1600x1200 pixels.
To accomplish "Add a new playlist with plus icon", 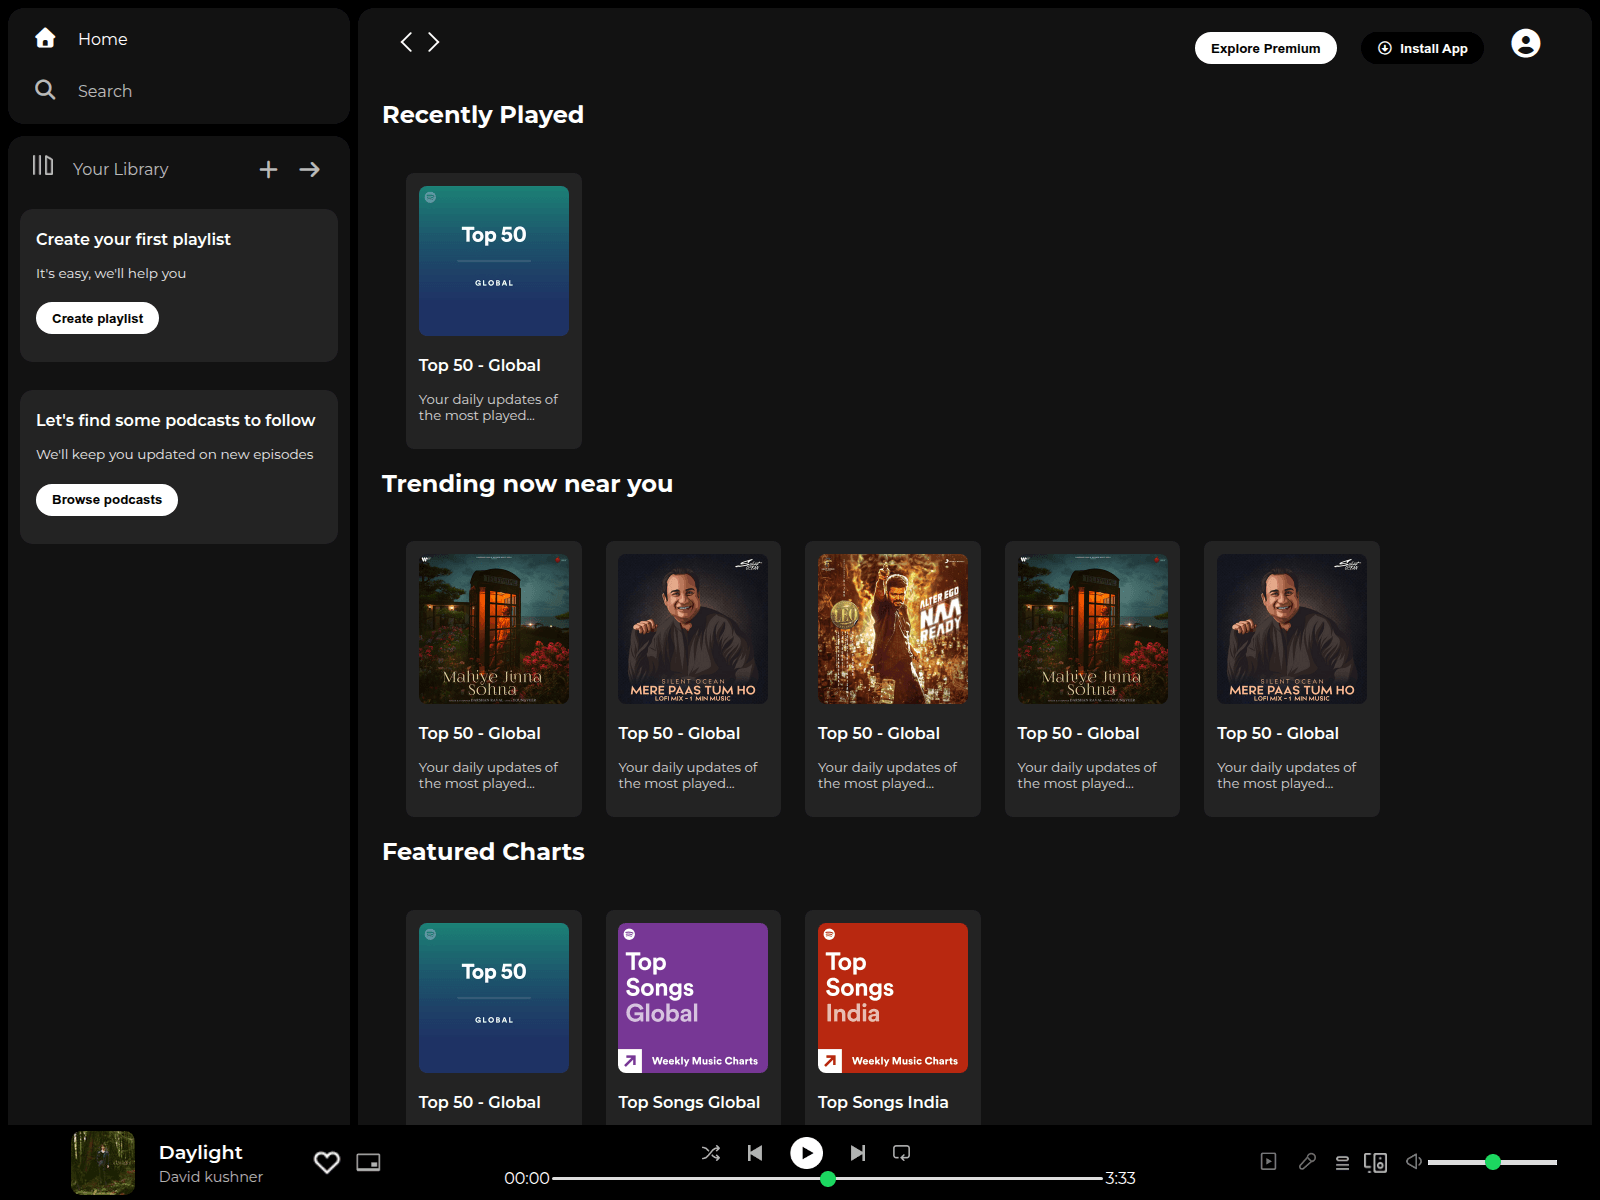I will pos(268,170).
